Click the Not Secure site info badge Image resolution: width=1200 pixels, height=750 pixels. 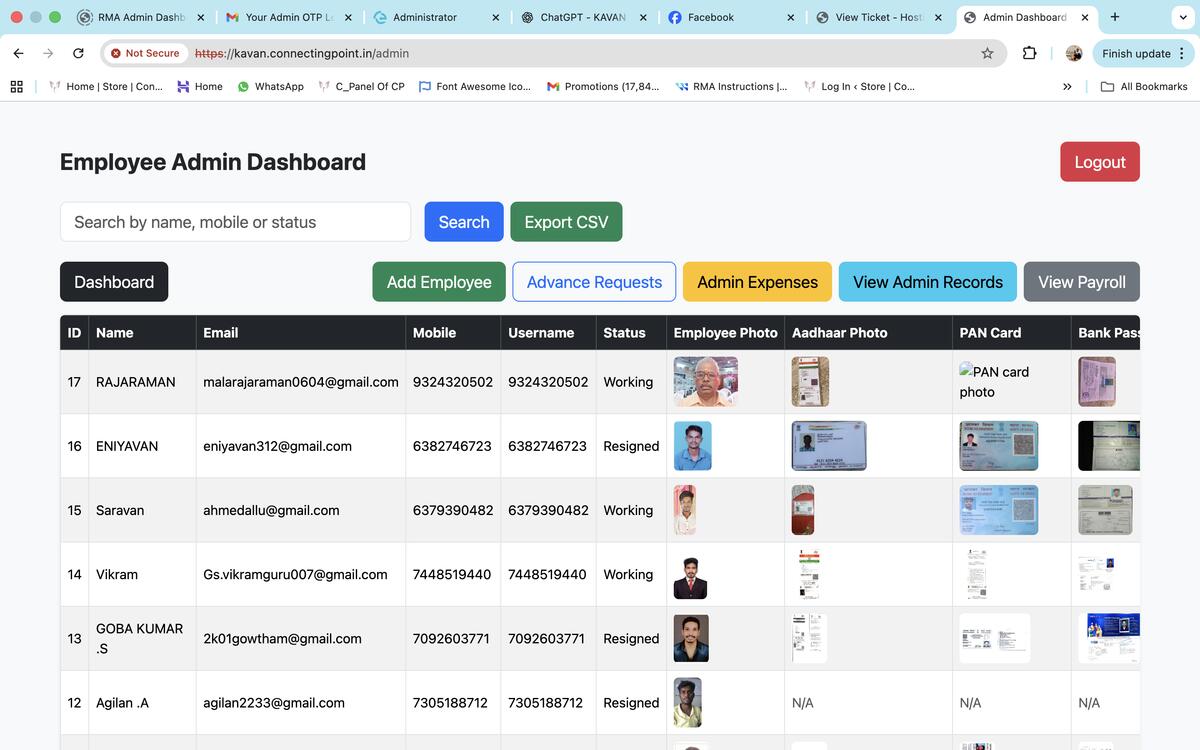tap(145, 53)
